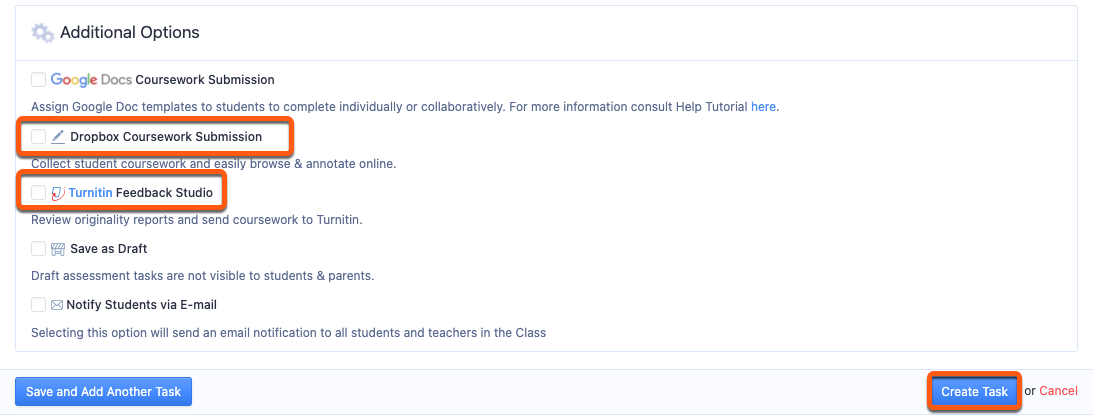Click the Google Docs logo
1093x415 pixels.
click(x=91, y=80)
